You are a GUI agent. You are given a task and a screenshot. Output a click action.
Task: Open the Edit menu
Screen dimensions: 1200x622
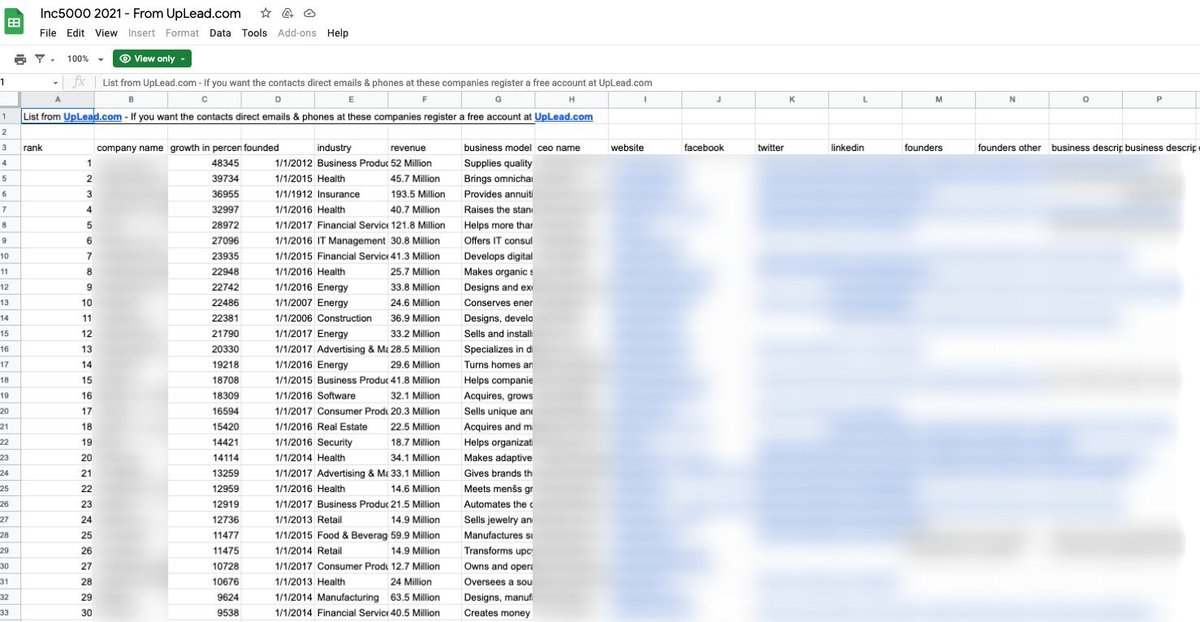[76, 33]
